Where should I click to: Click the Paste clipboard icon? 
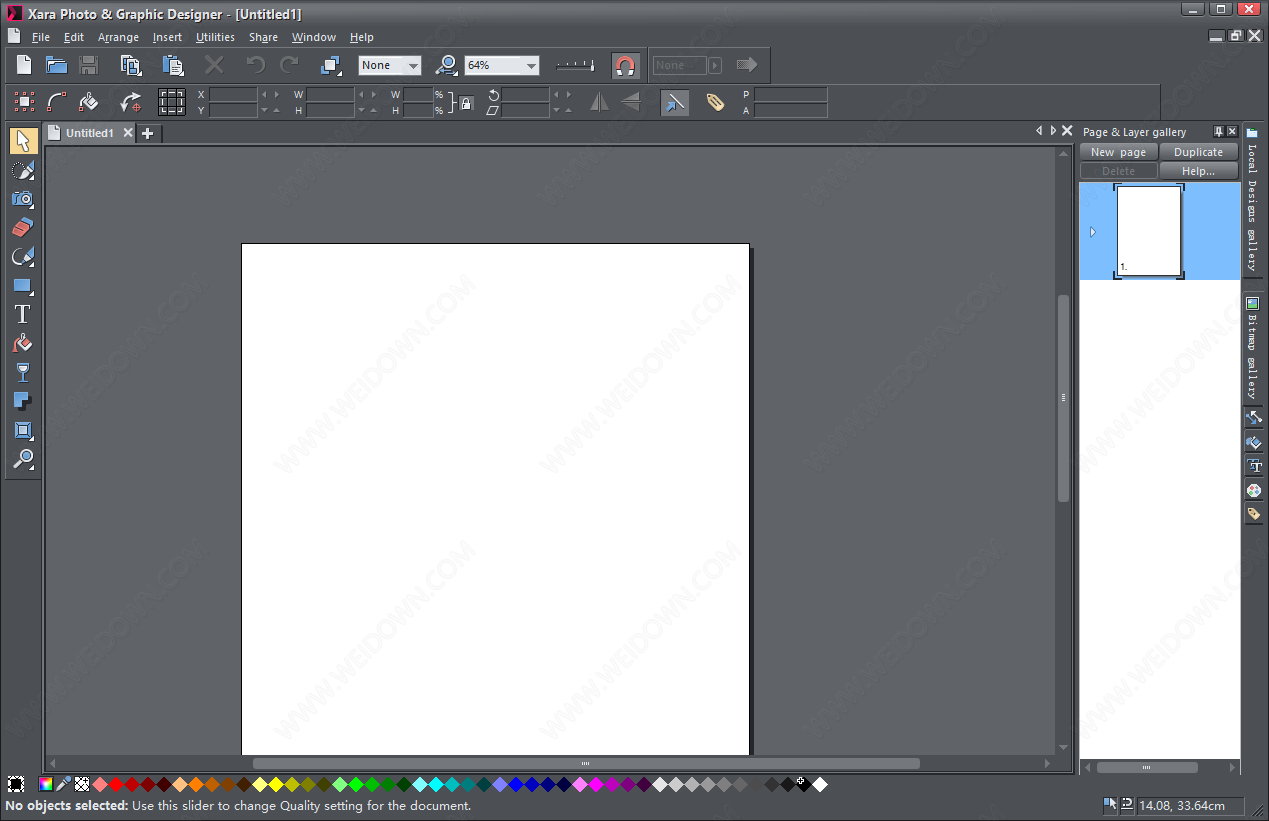click(173, 65)
